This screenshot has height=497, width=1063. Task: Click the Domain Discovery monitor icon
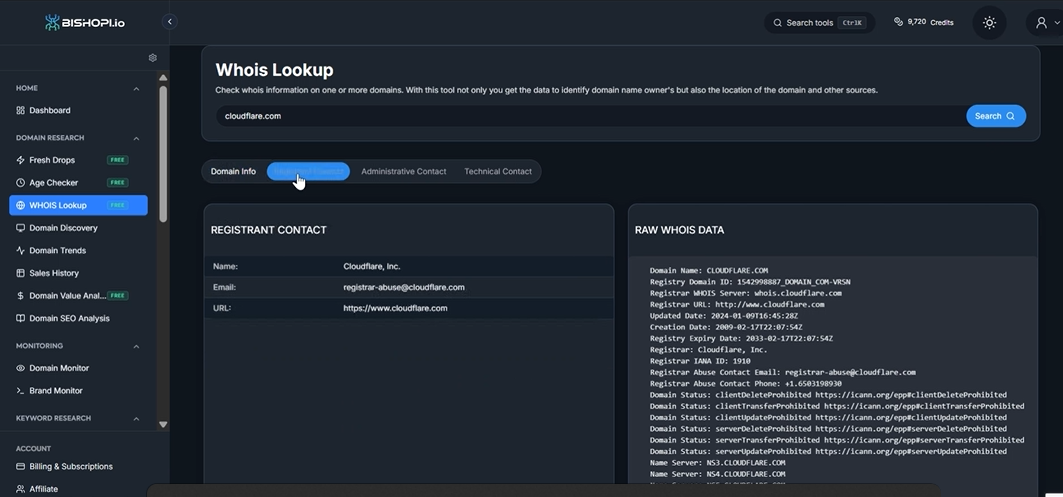click(20, 228)
